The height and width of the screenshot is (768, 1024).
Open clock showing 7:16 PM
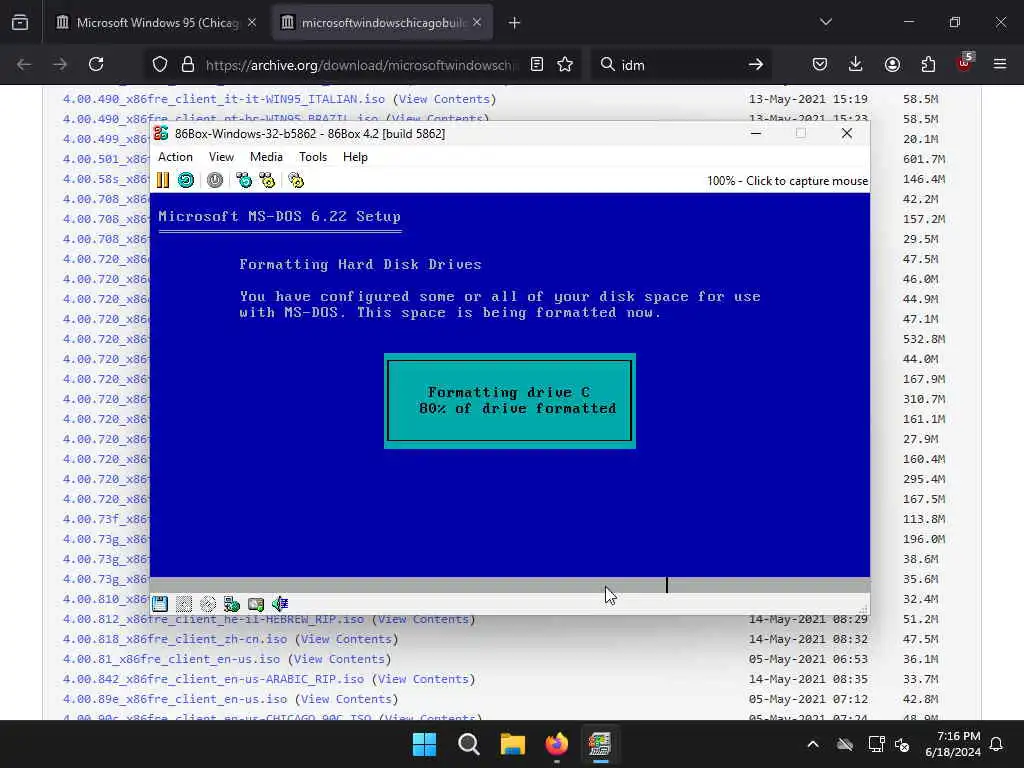click(953, 744)
